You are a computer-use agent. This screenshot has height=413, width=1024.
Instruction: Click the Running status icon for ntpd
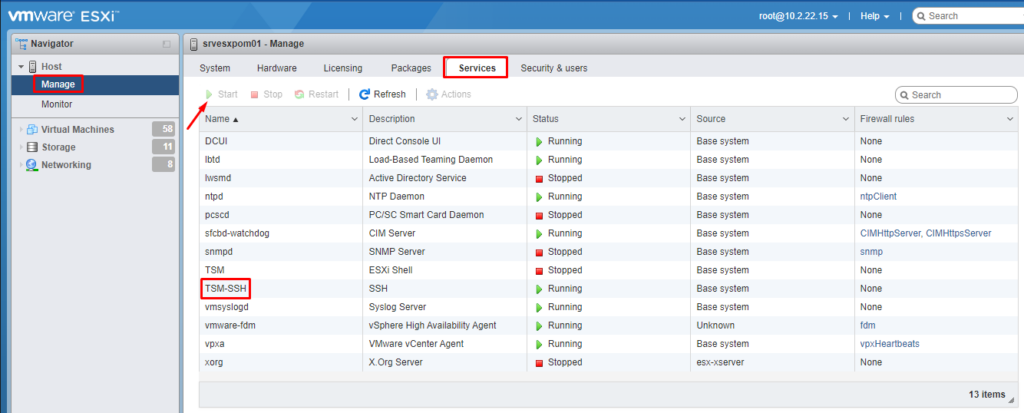[x=539, y=196]
